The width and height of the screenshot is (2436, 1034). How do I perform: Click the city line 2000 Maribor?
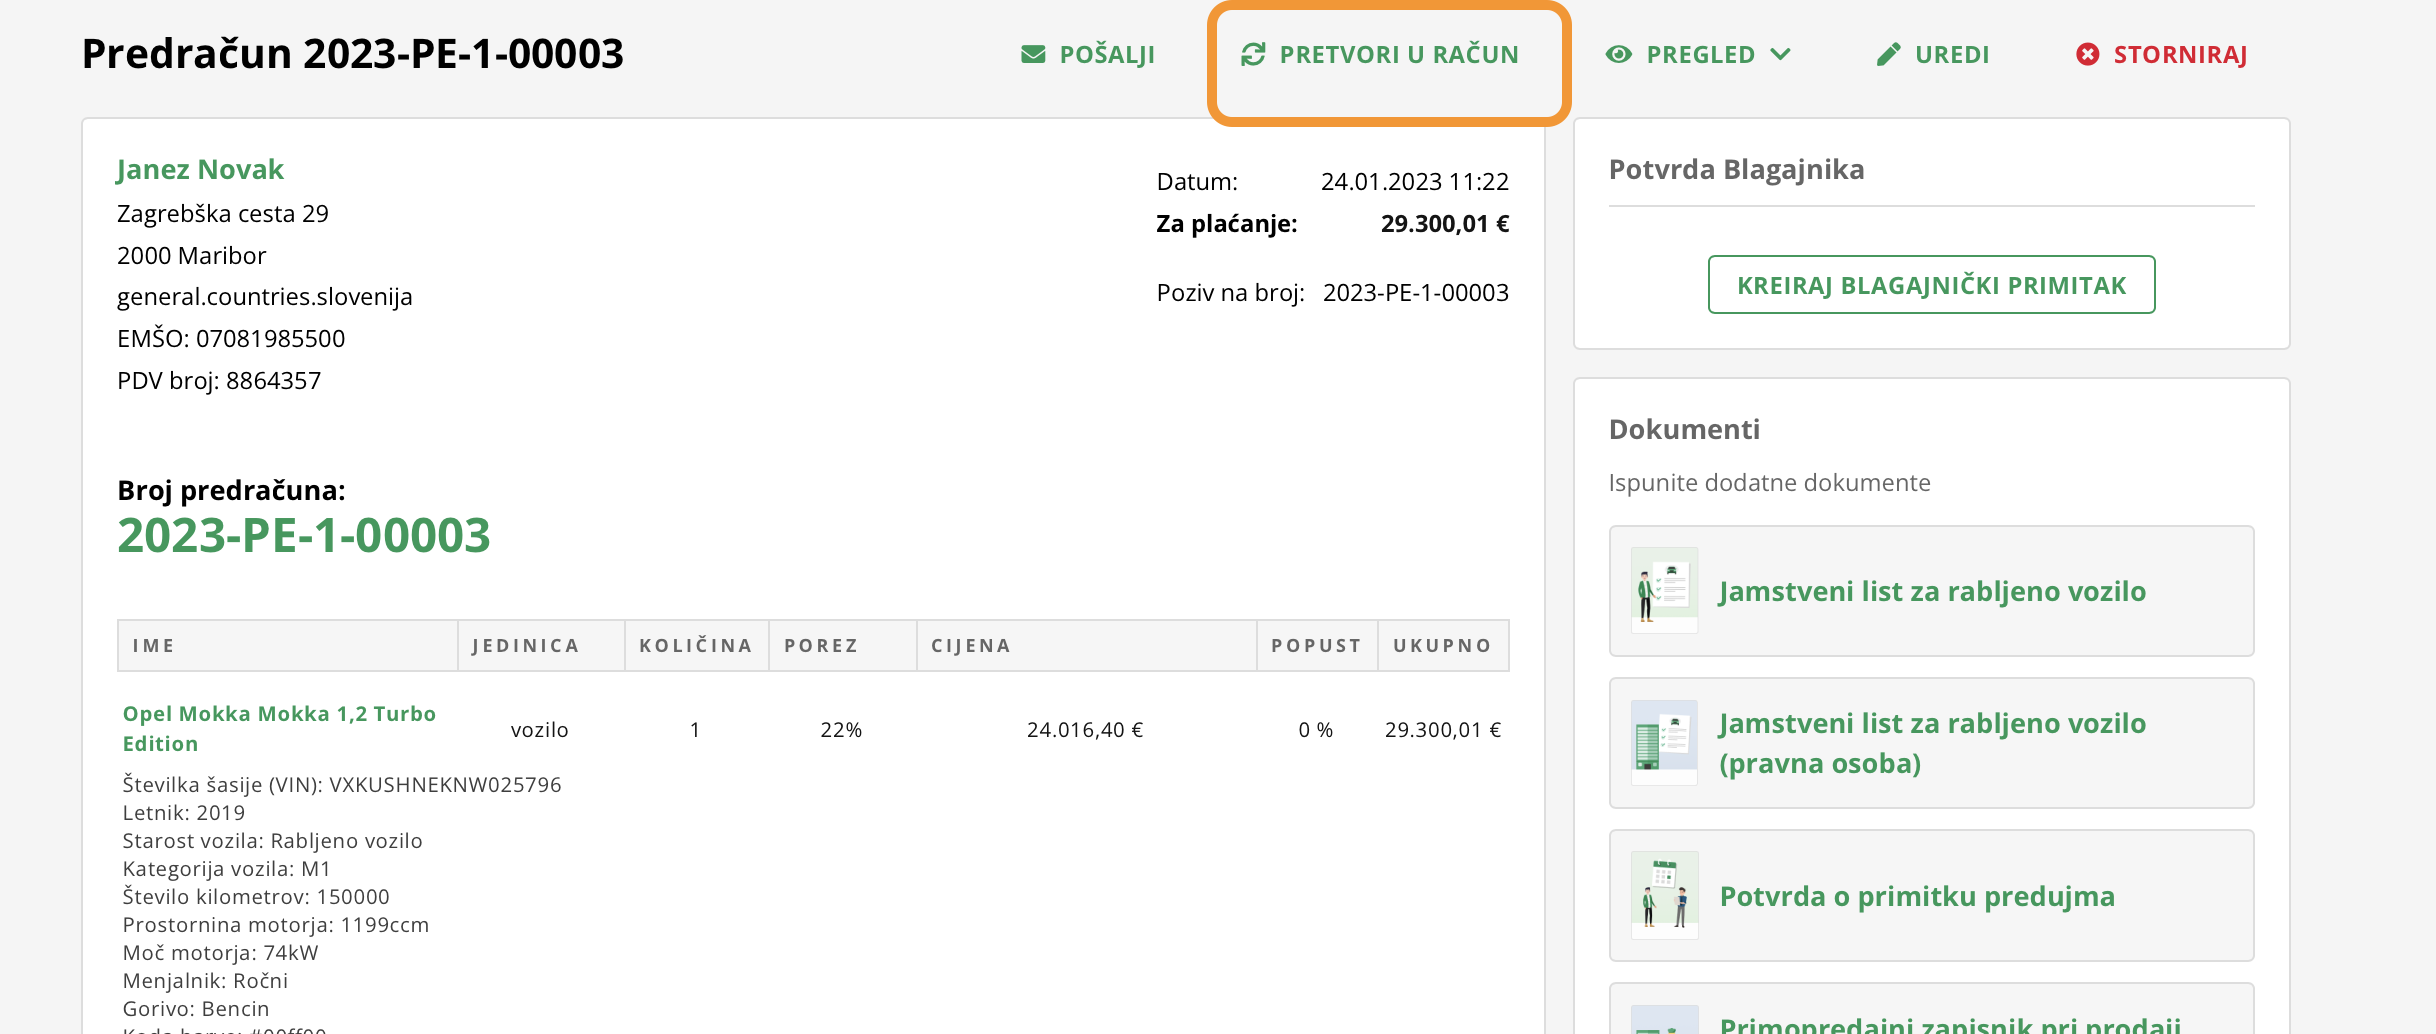click(192, 256)
